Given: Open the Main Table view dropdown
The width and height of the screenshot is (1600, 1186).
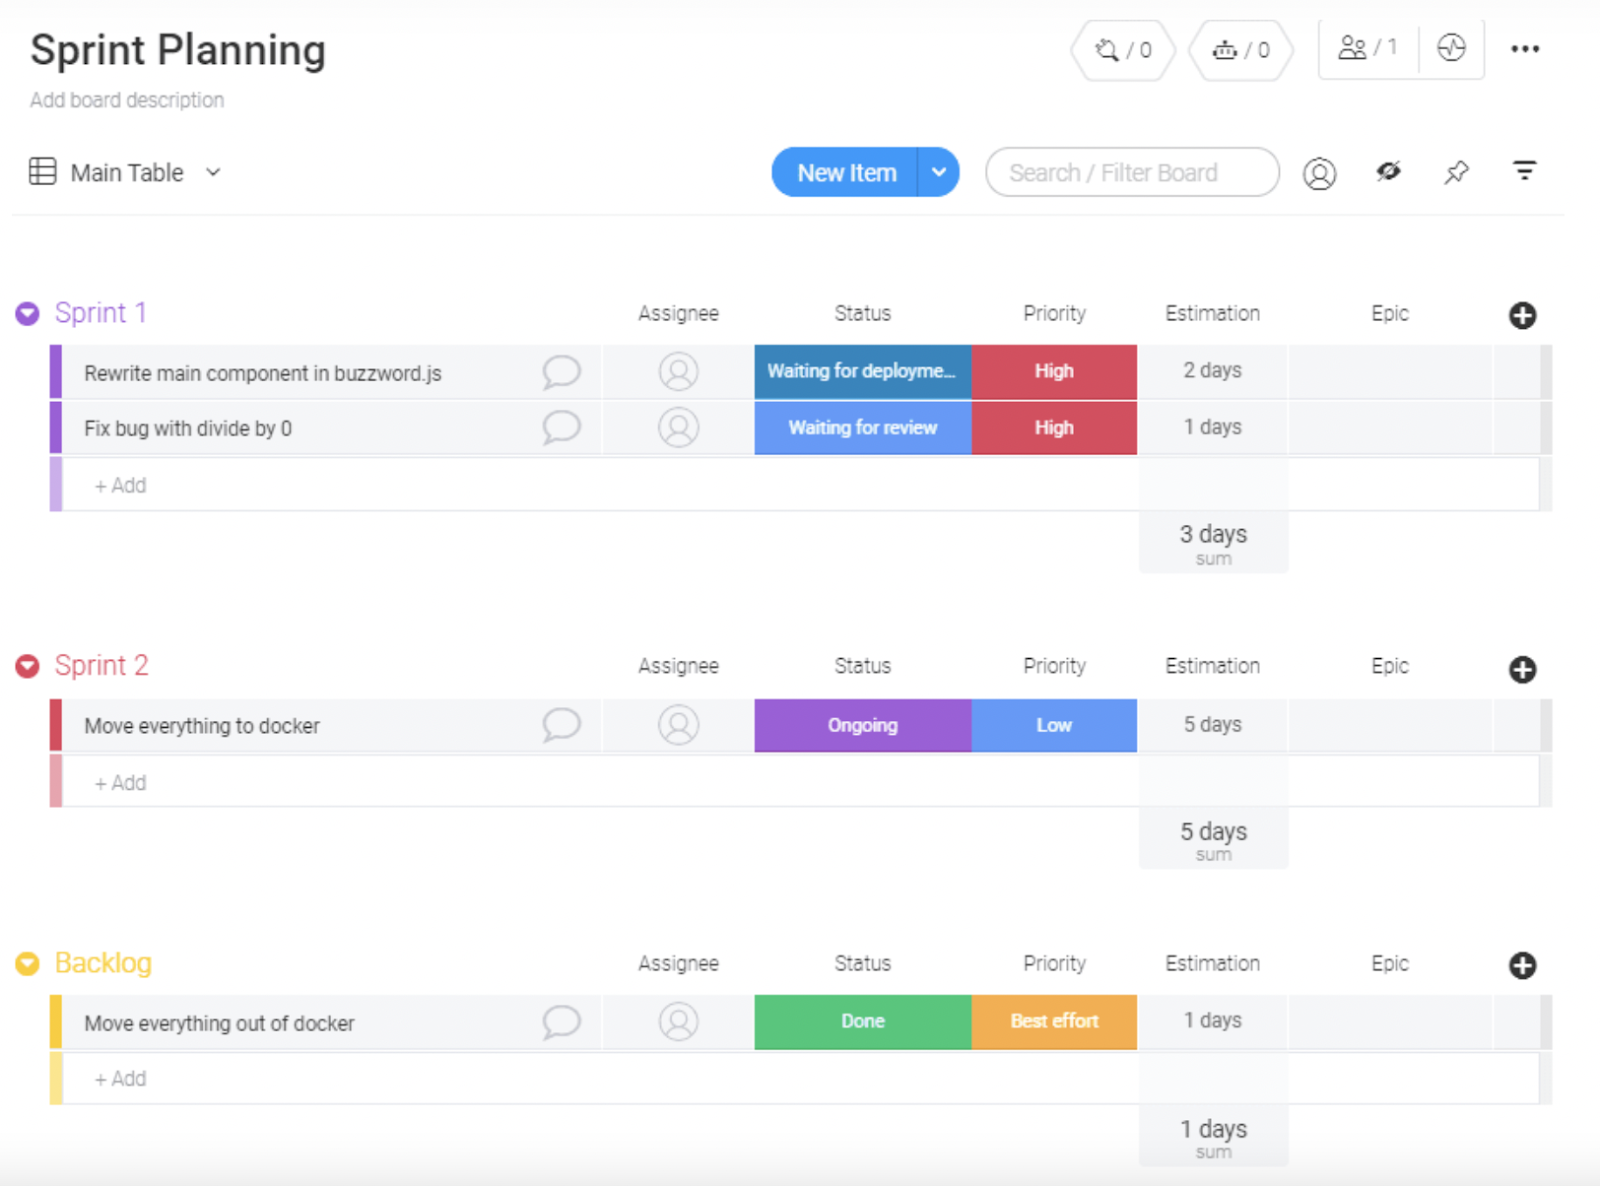Looking at the screenshot, I should coord(212,172).
